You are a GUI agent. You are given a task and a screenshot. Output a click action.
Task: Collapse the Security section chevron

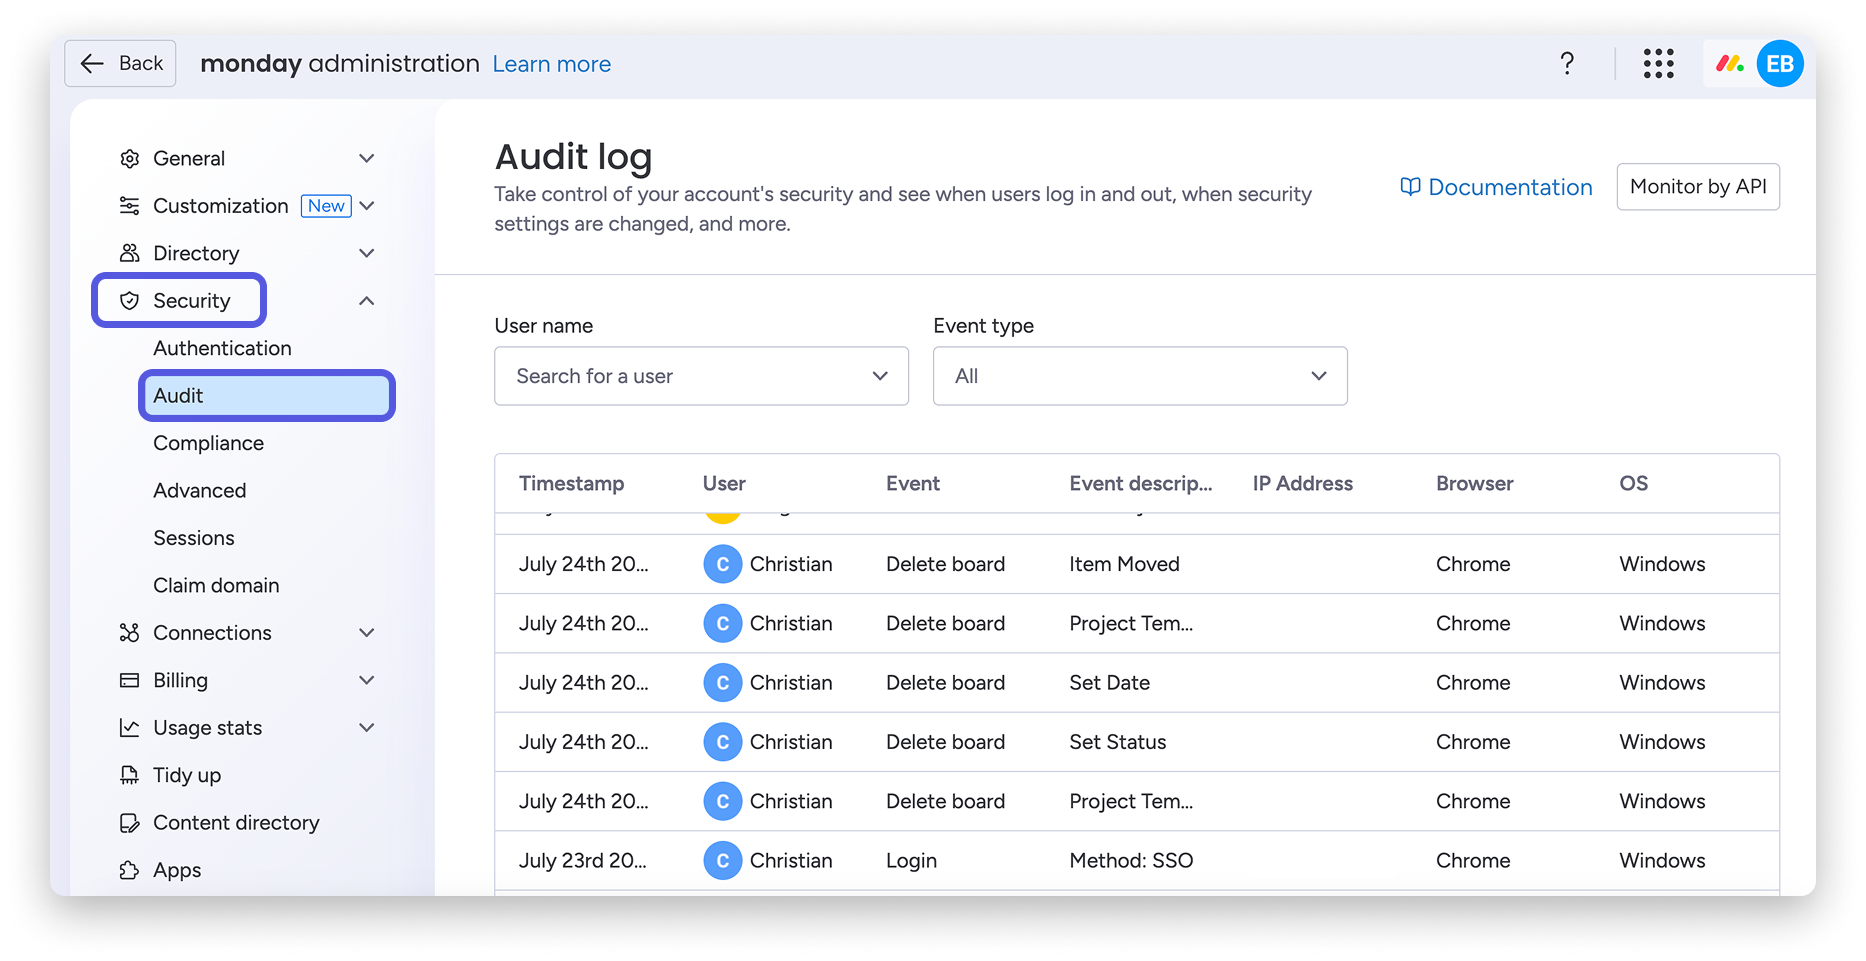(x=367, y=301)
